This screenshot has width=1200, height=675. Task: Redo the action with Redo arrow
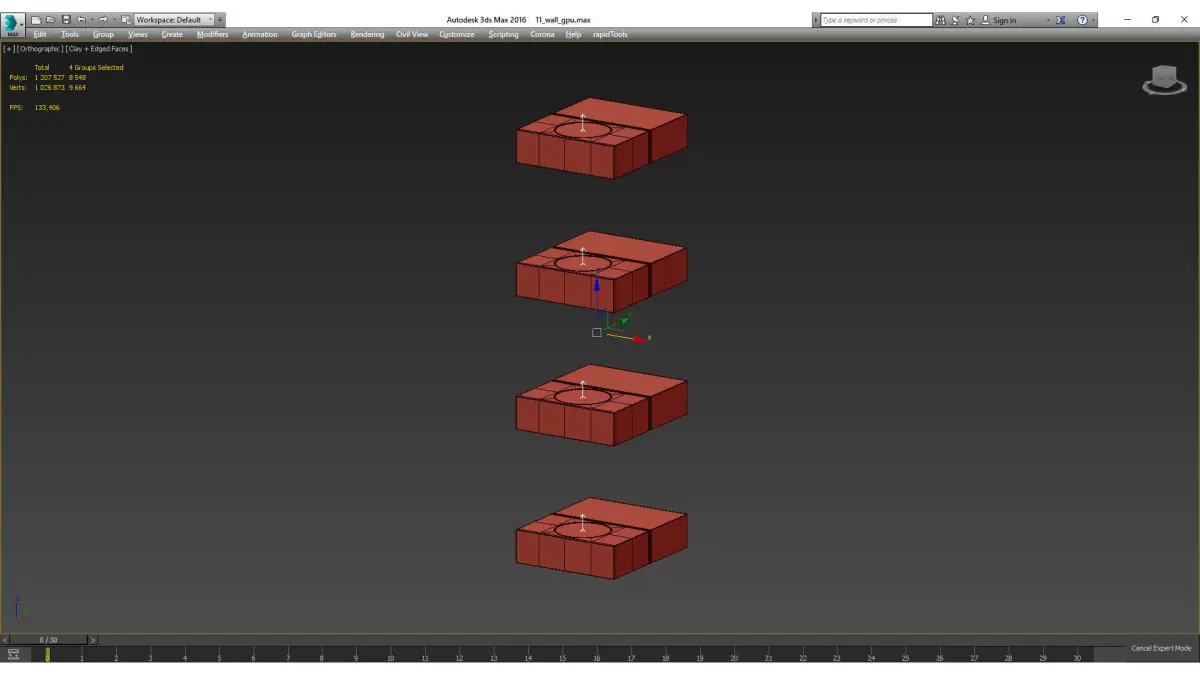point(103,20)
